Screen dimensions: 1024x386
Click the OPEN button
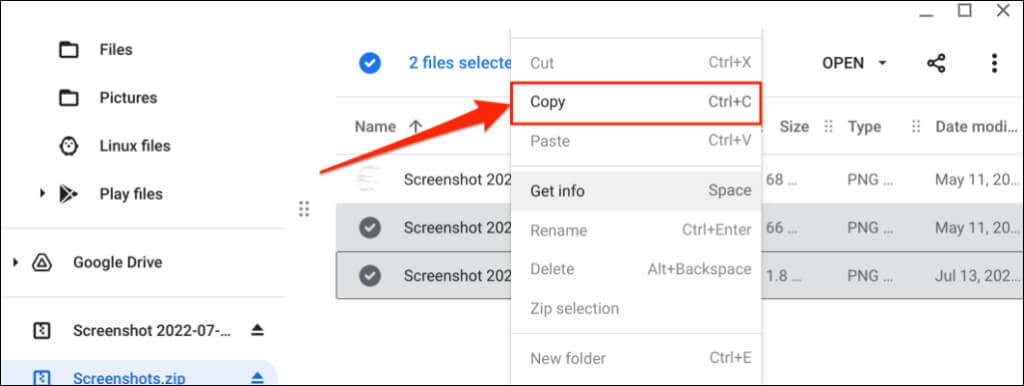[x=842, y=63]
